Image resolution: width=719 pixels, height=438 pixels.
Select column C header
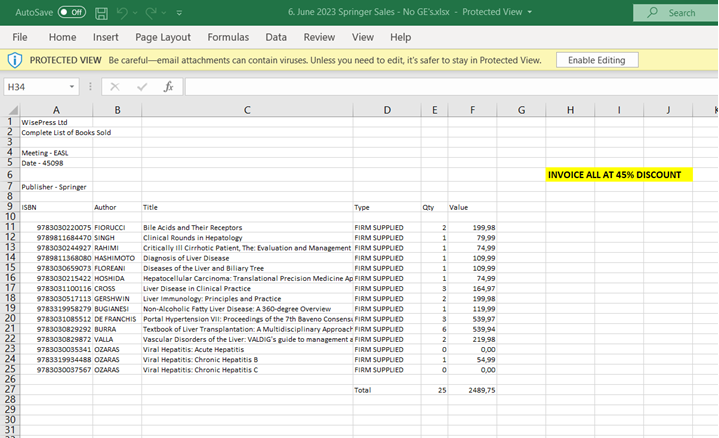247,110
